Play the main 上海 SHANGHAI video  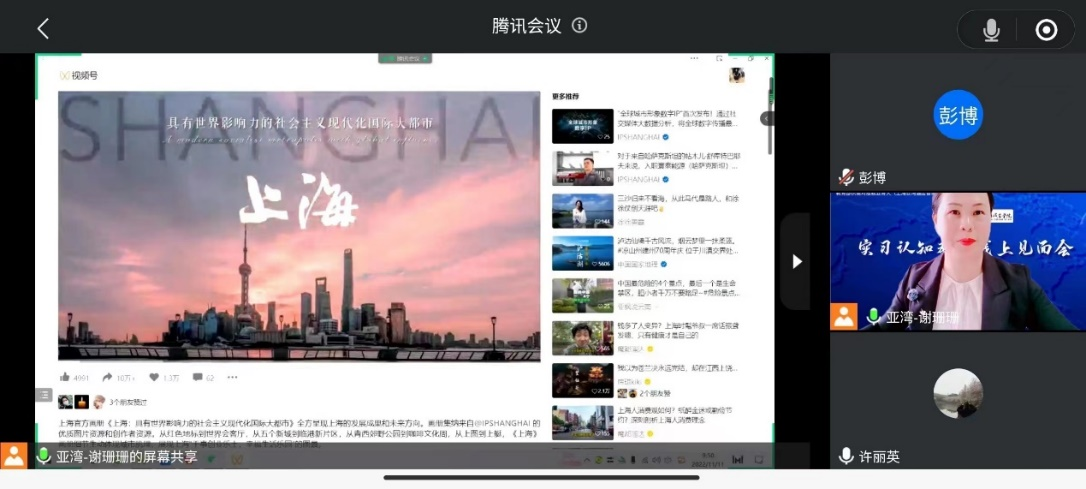pyautogui.click(x=299, y=226)
